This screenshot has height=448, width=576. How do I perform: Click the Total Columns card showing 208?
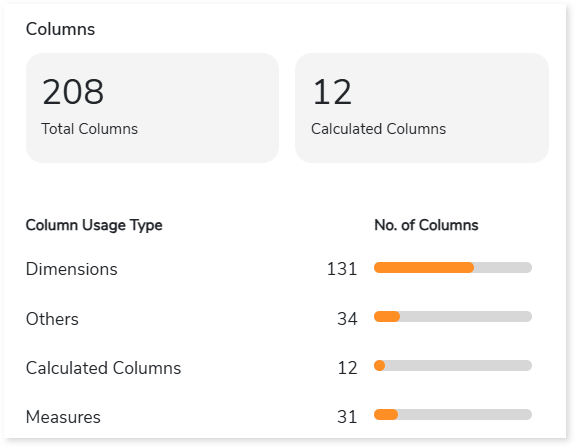coord(152,108)
